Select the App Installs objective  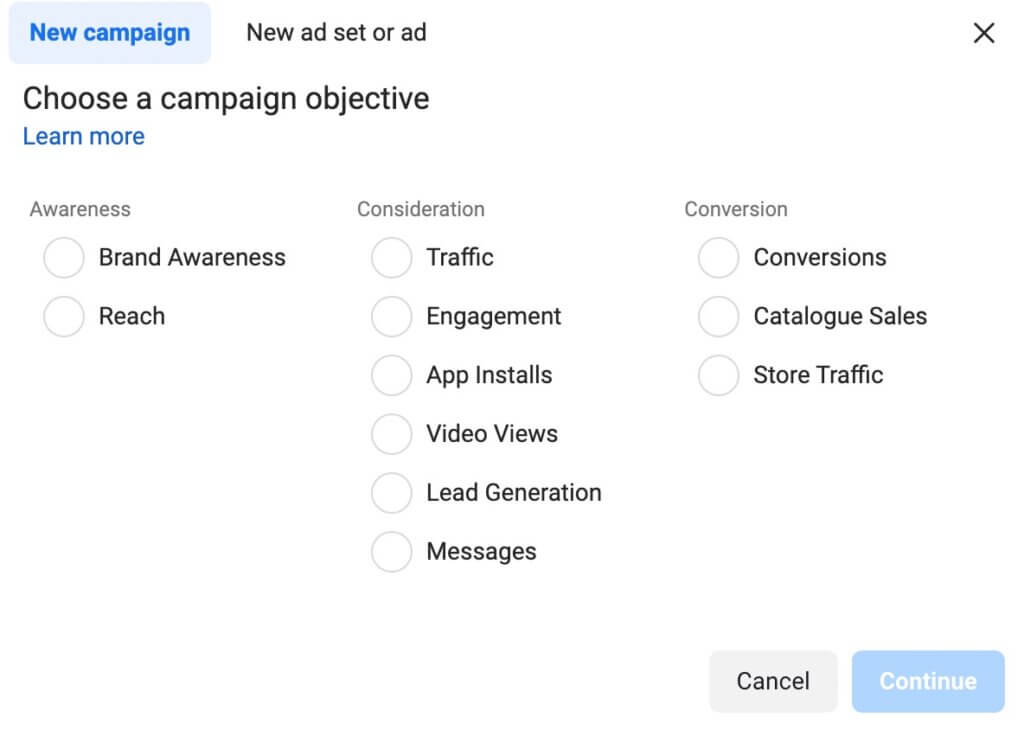click(391, 375)
